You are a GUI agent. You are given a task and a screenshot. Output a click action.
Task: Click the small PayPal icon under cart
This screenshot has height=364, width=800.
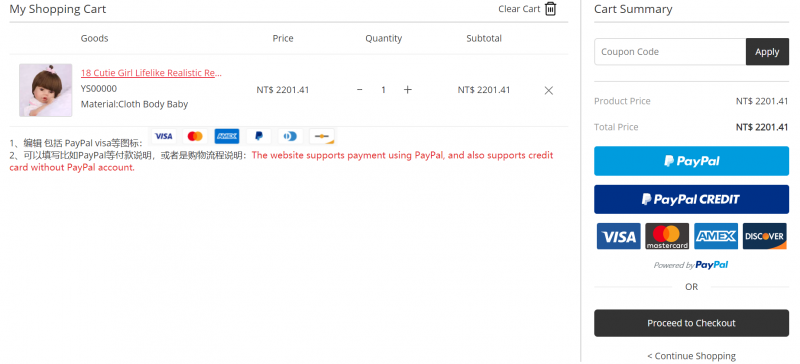(x=259, y=136)
